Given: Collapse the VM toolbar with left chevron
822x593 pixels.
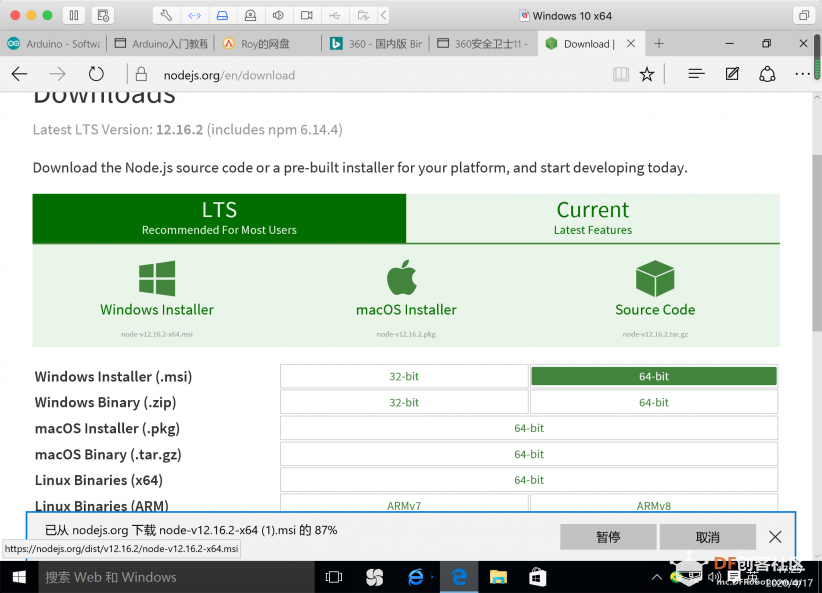Looking at the screenshot, I should pyautogui.click(x=384, y=15).
